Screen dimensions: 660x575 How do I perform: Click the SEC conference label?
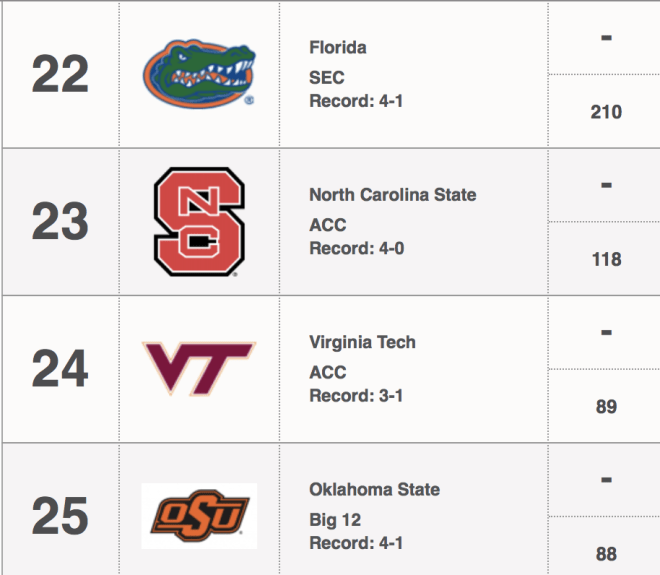(x=327, y=77)
